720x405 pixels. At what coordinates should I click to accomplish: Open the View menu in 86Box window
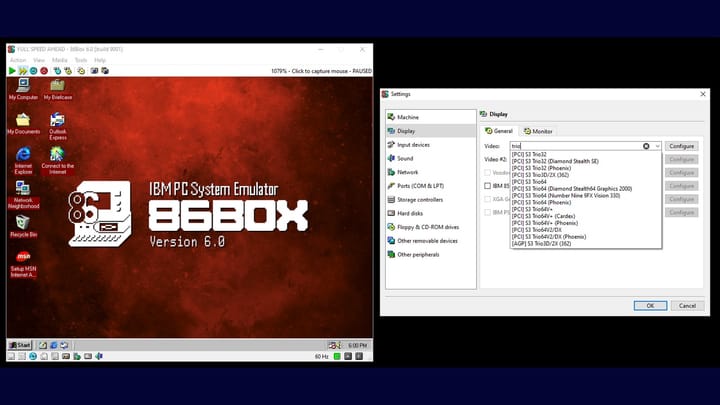[x=39, y=60]
